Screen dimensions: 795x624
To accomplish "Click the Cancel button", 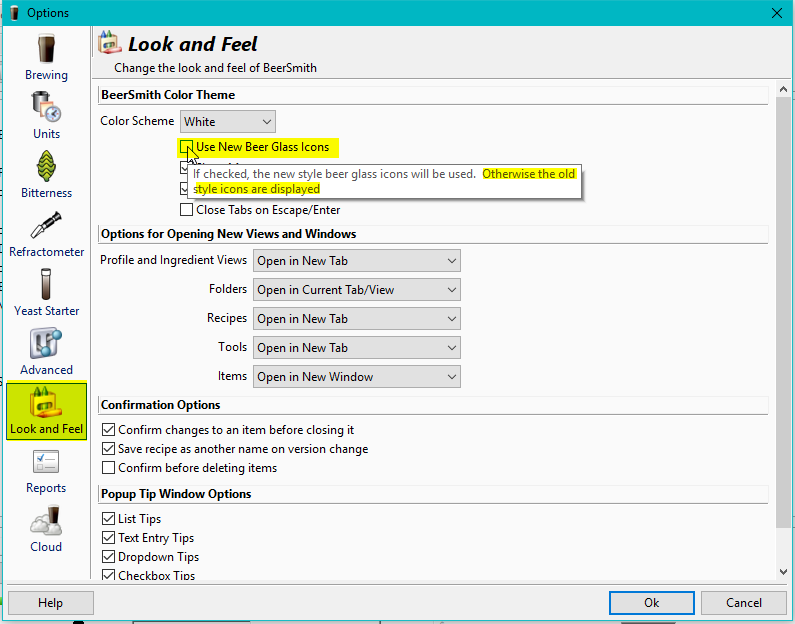I will click(744, 603).
